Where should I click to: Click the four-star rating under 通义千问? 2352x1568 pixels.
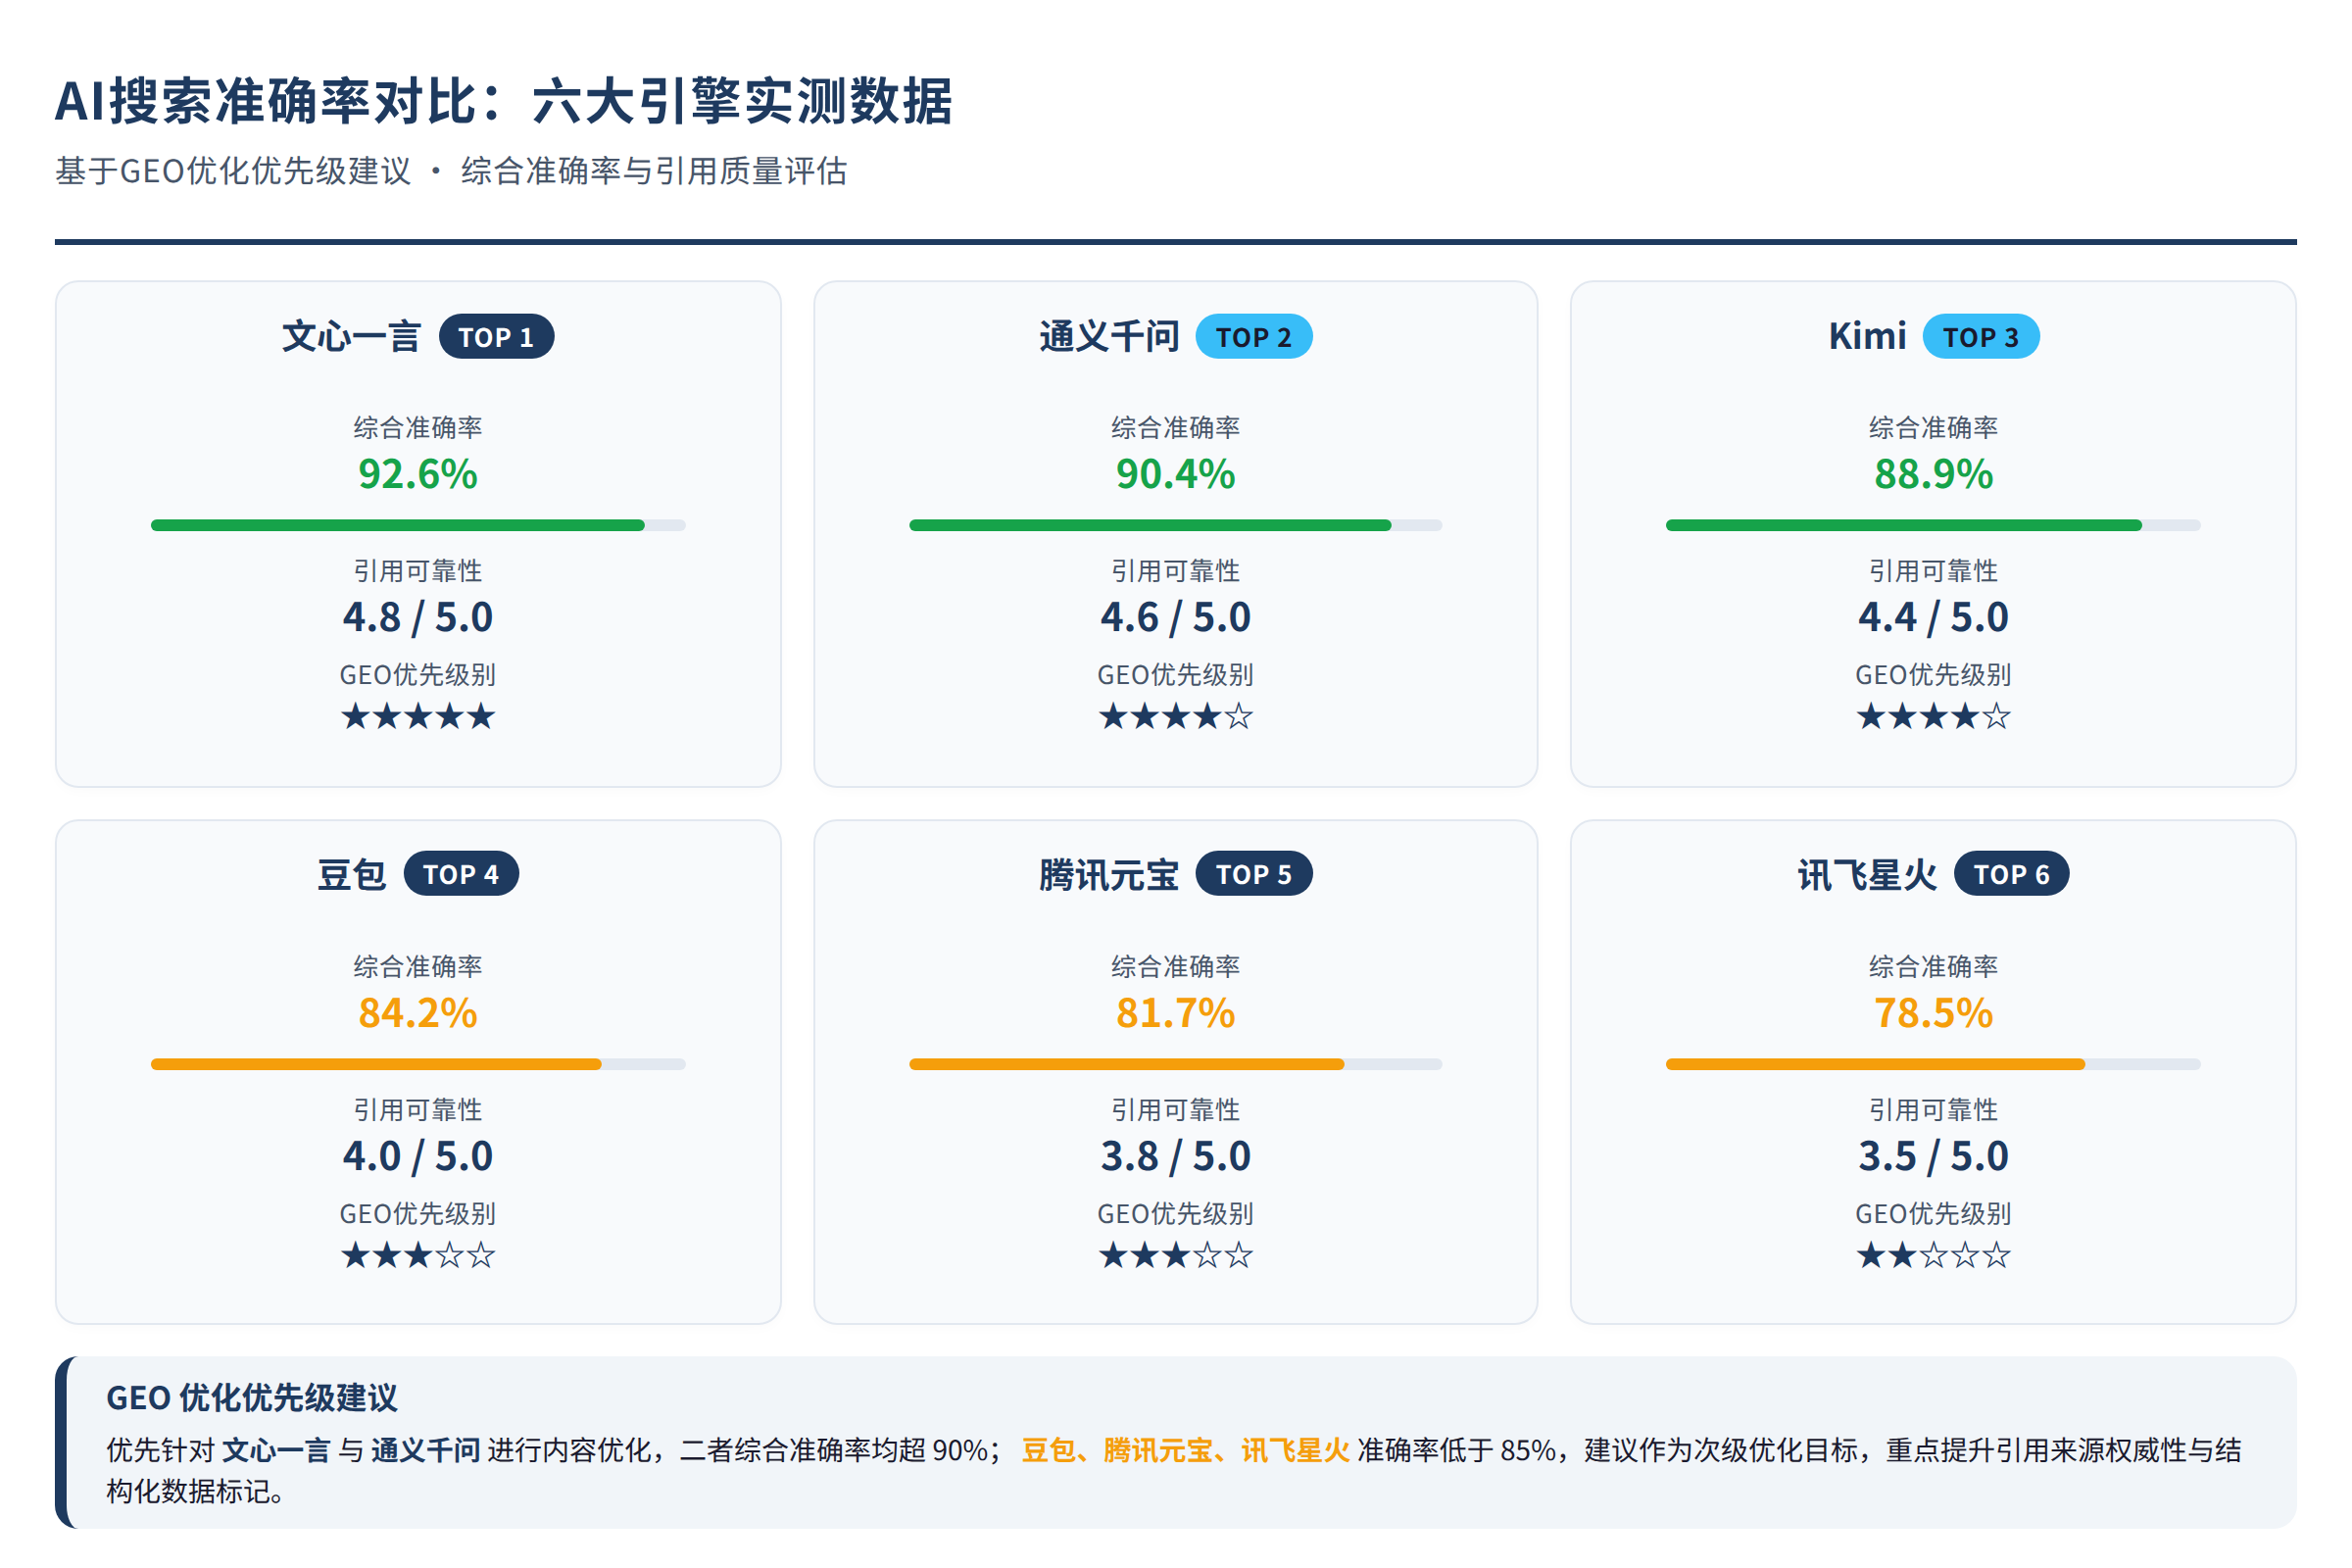1175,716
